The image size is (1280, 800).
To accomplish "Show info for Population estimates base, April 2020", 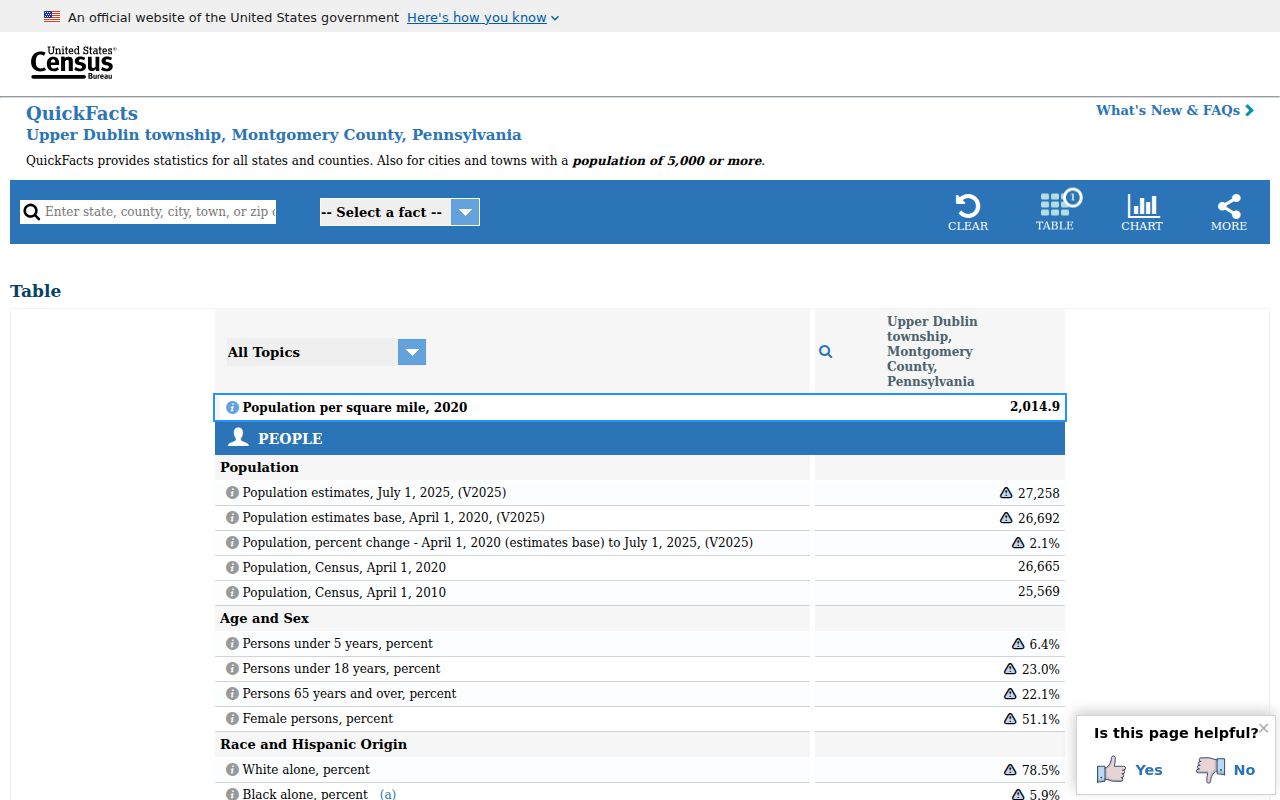I will tap(232, 518).
